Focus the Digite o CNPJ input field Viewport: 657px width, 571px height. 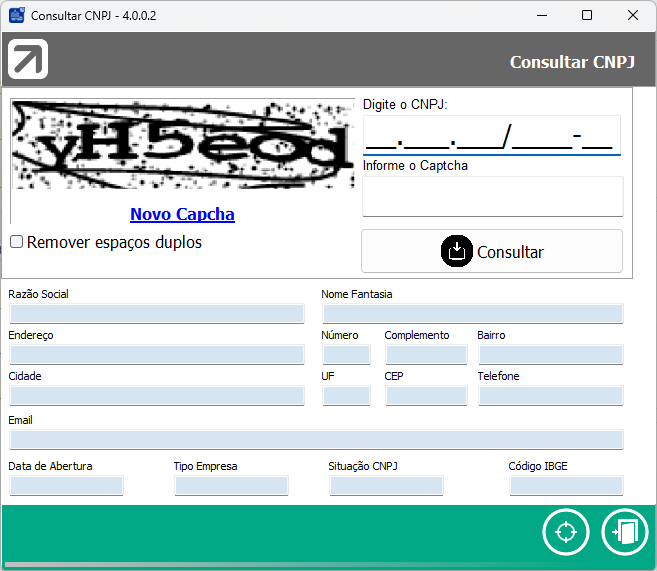tap(491, 135)
